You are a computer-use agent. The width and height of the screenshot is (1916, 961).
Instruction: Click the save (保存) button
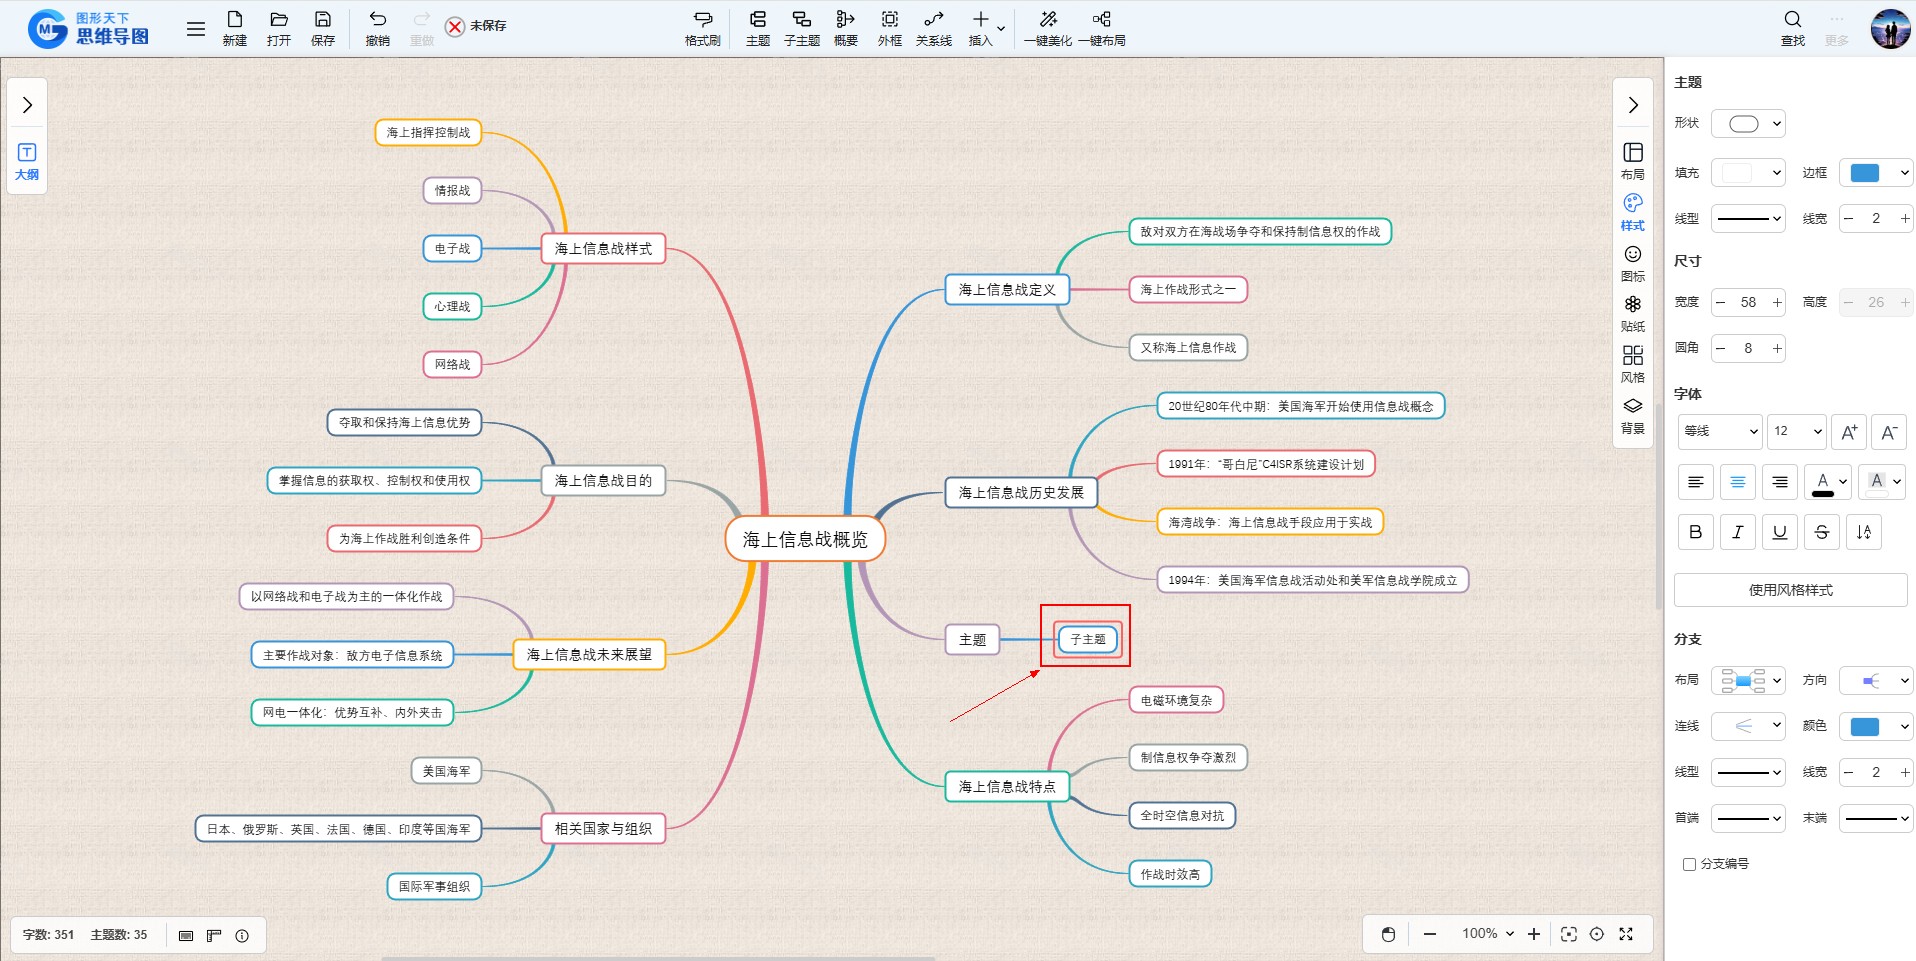pos(322,27)
